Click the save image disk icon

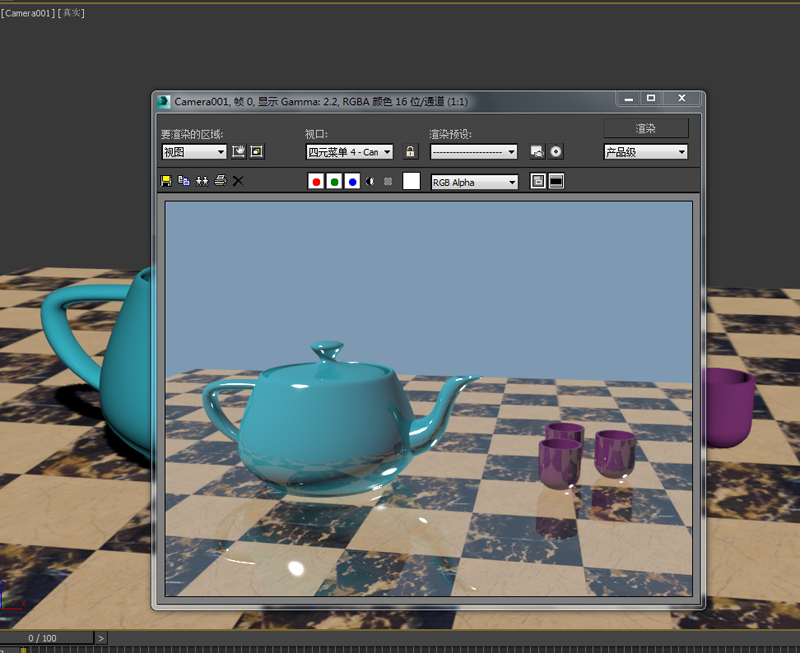(x=166, y=181)
